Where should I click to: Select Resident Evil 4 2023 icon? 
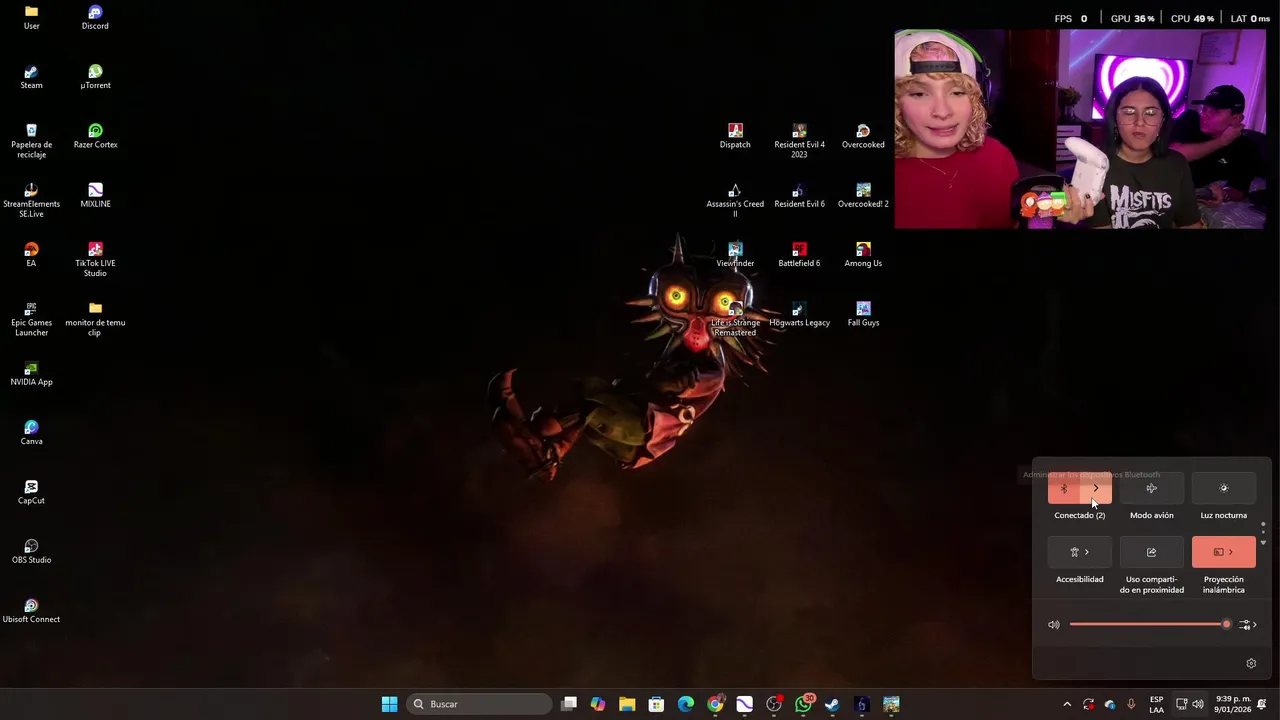[x=799, y=141]
